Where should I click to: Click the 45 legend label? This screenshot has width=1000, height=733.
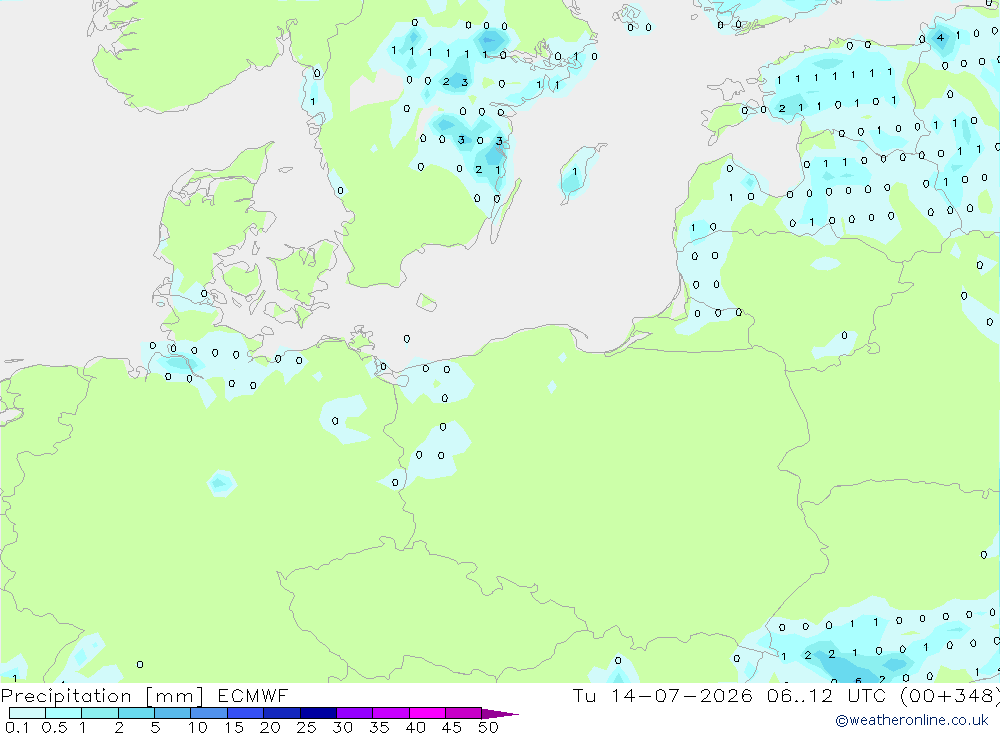452,727
